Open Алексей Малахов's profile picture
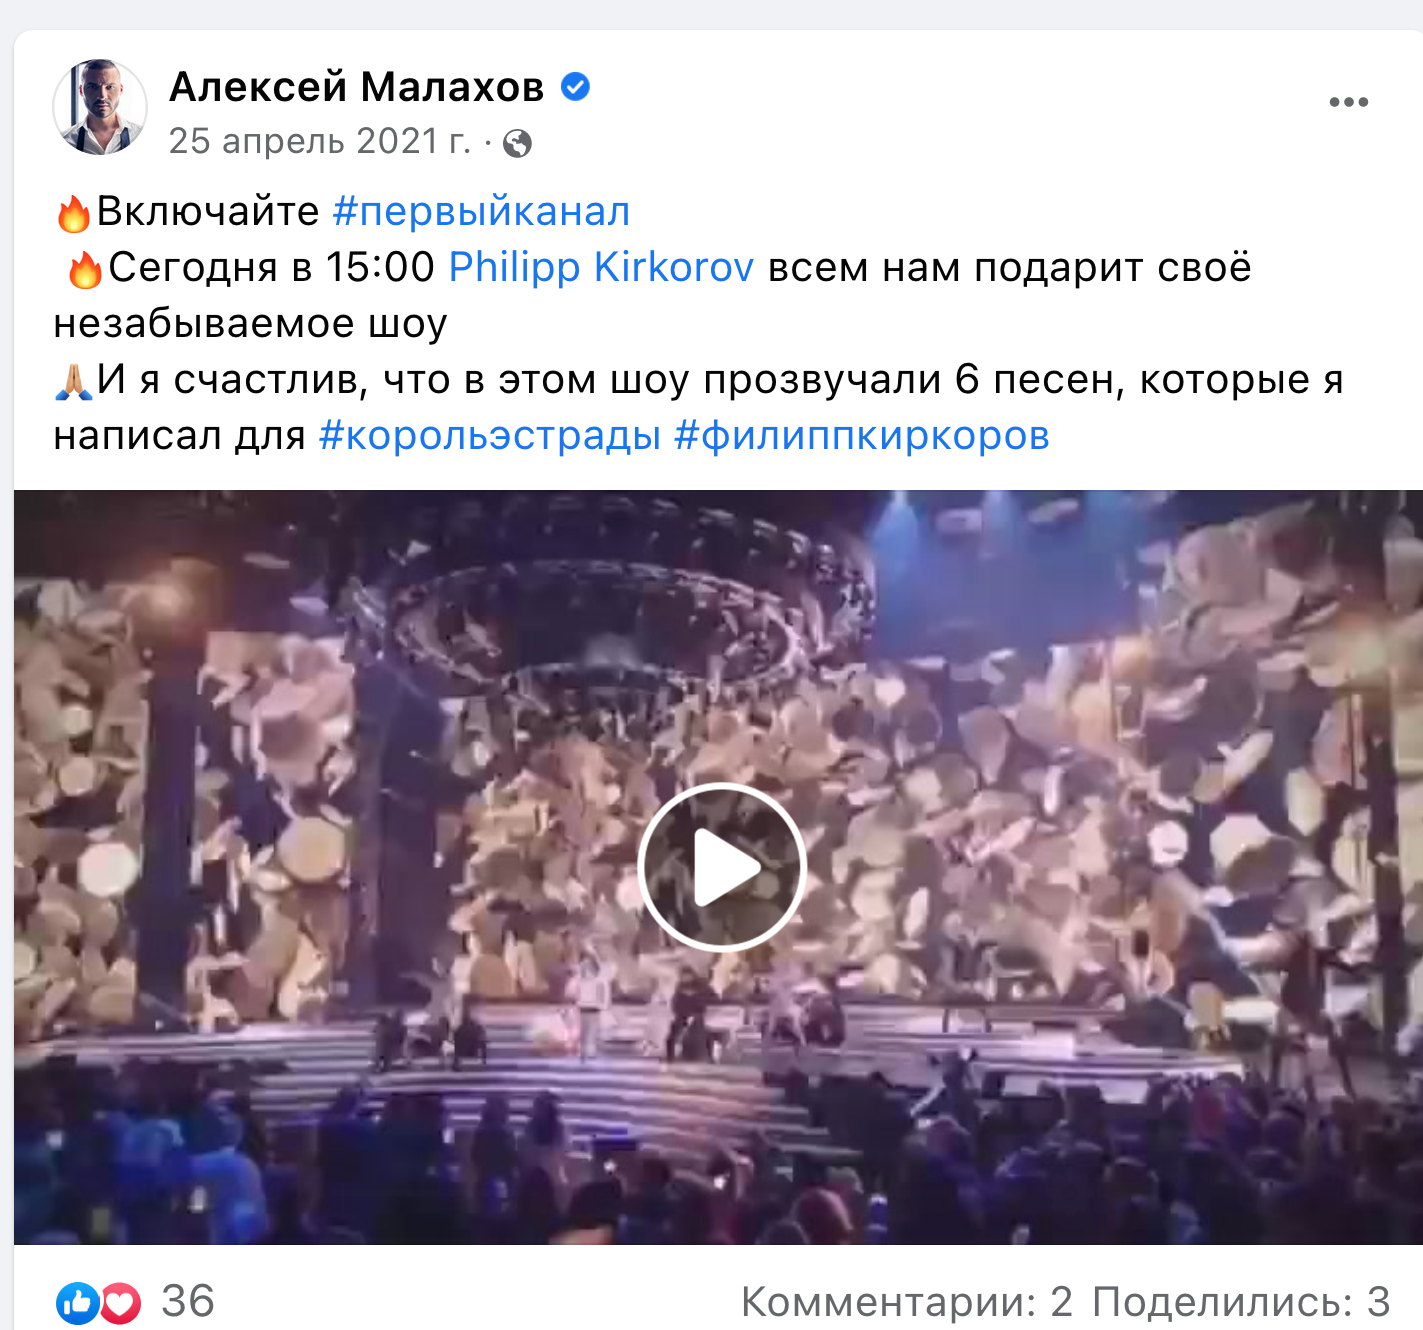1423x1330 pixels. [100, 107]
